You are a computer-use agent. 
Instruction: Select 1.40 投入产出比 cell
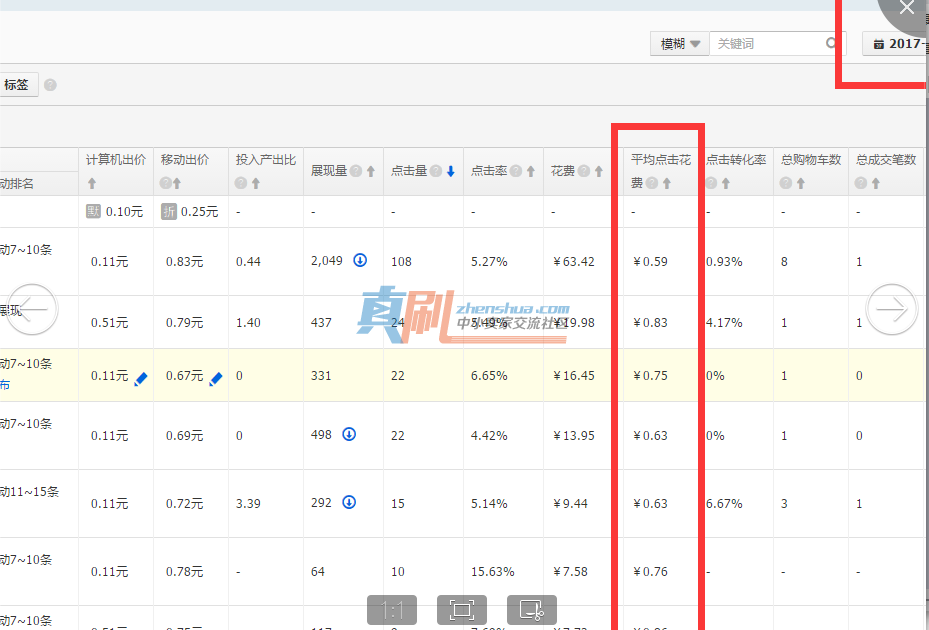click(x=248, y=322)
